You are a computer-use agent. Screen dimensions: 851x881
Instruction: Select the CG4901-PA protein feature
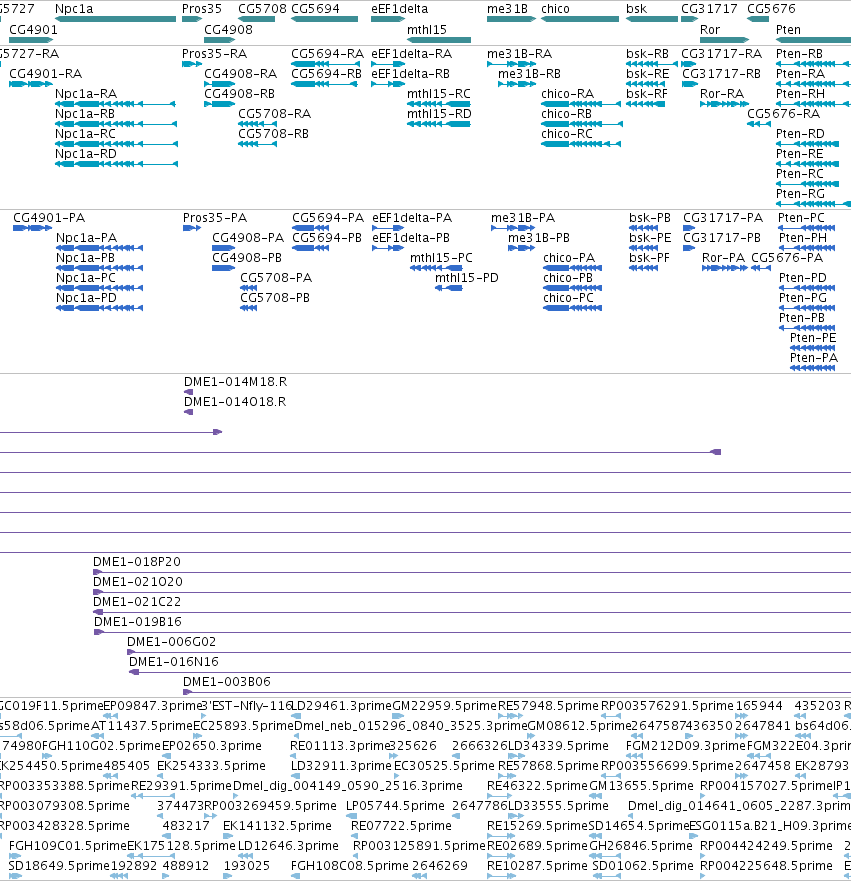tap(32, 228)
